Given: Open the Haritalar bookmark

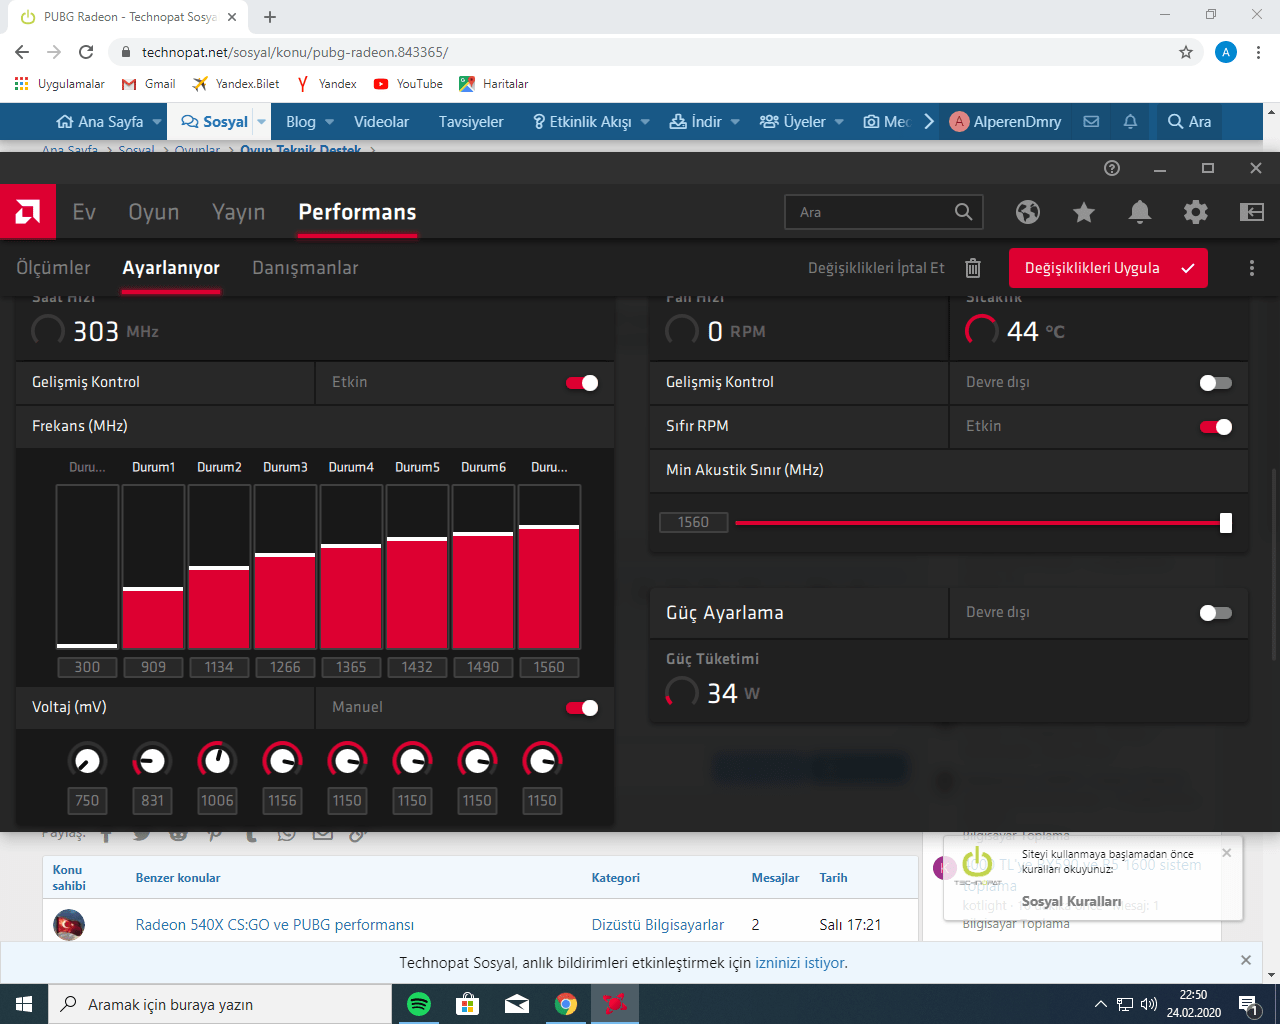Looking at the screenshot, I should click(x=494, y=84).
